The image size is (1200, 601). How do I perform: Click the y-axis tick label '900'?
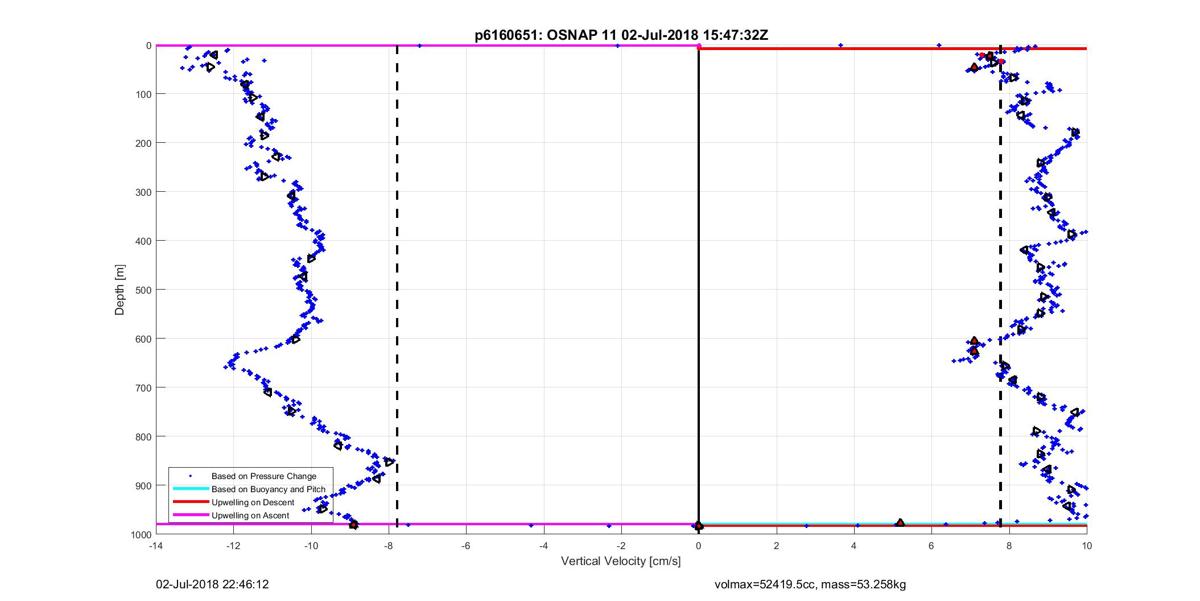click(x=142, y=486)
